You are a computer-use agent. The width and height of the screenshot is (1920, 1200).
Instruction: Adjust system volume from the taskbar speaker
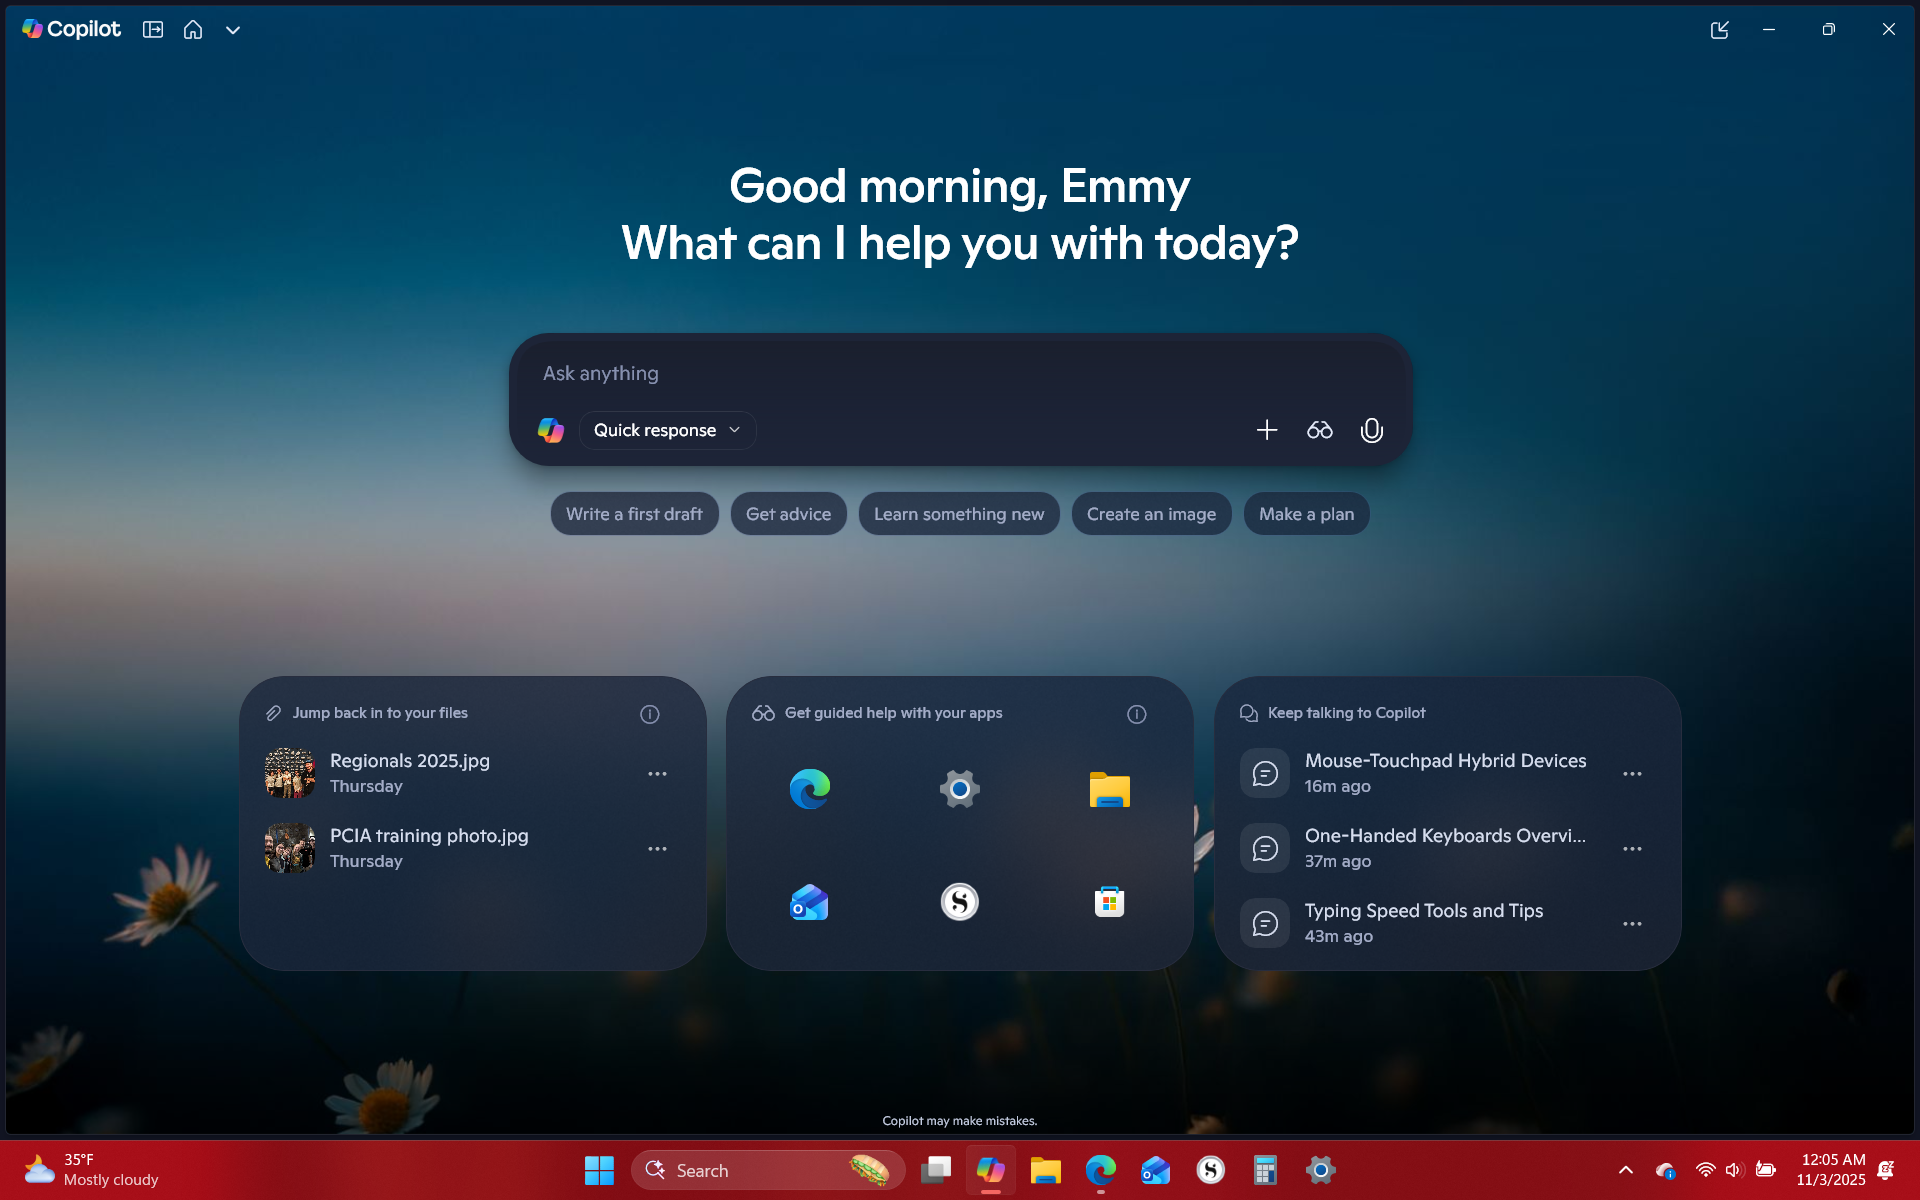coord(1734,1169)
